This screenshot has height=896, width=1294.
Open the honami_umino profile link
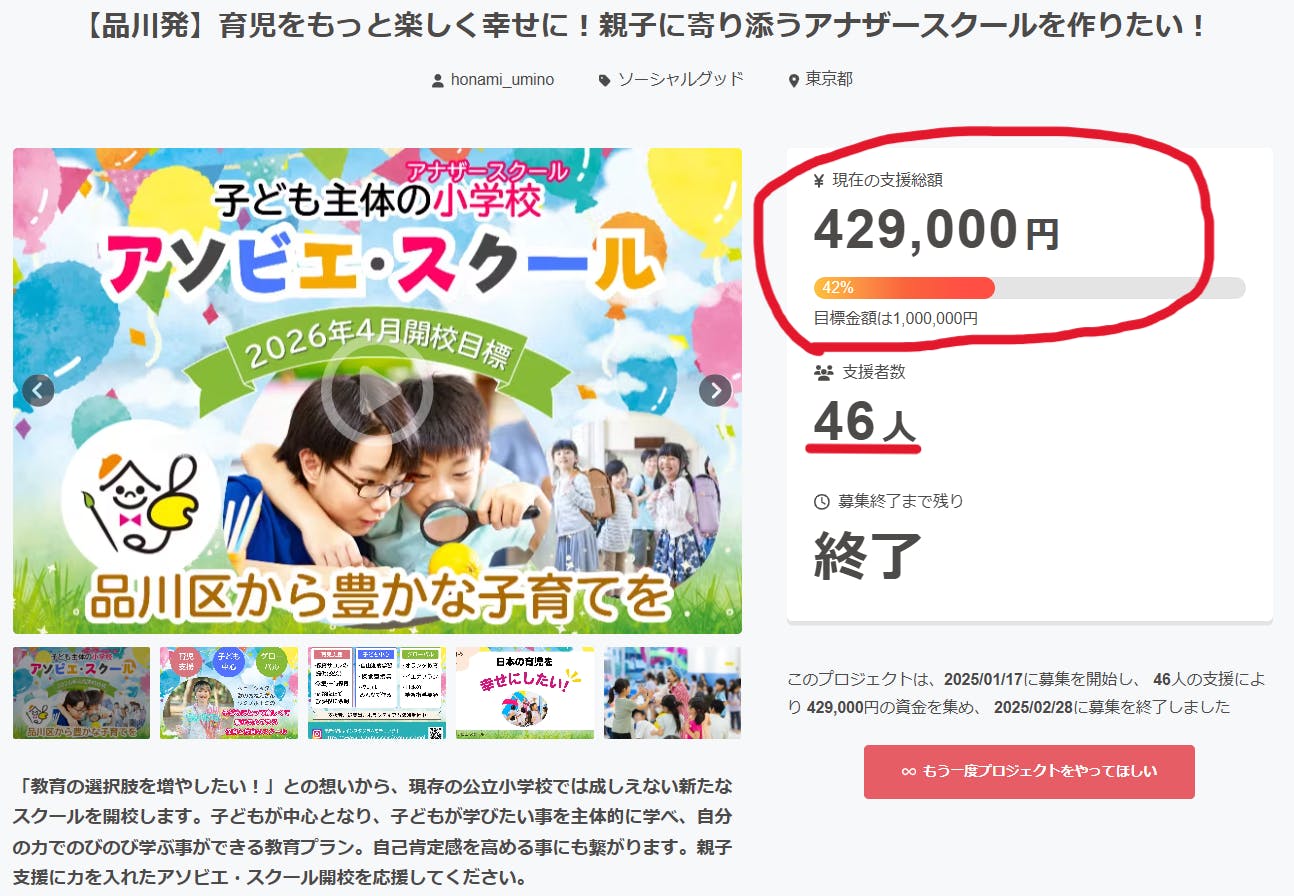pos(501,80)
